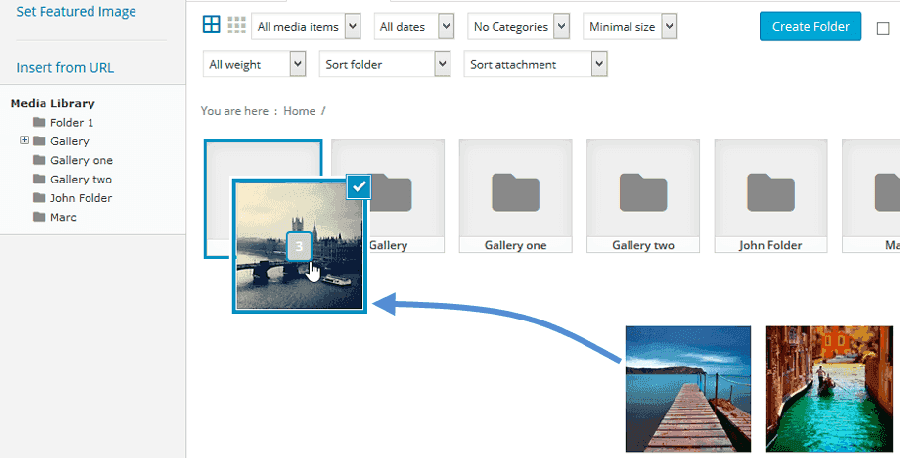The image size is (900, 458).
Task: Uncheck the selected London bridge image checkmark
Action: 358,186
